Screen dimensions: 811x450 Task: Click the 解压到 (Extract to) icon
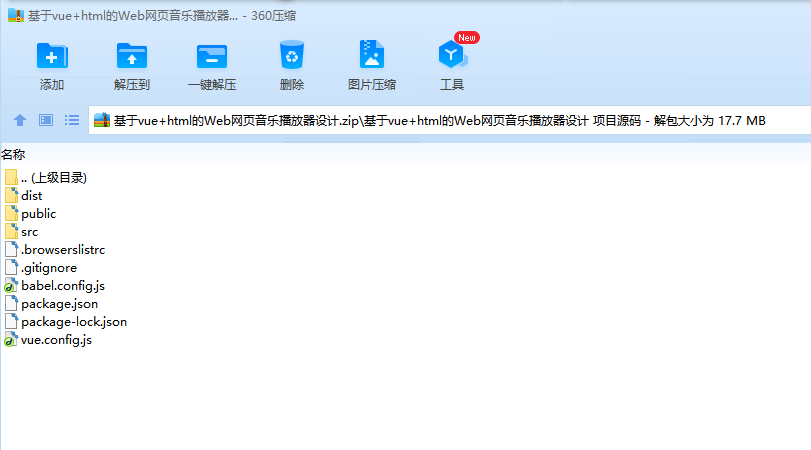click(131, 56)
